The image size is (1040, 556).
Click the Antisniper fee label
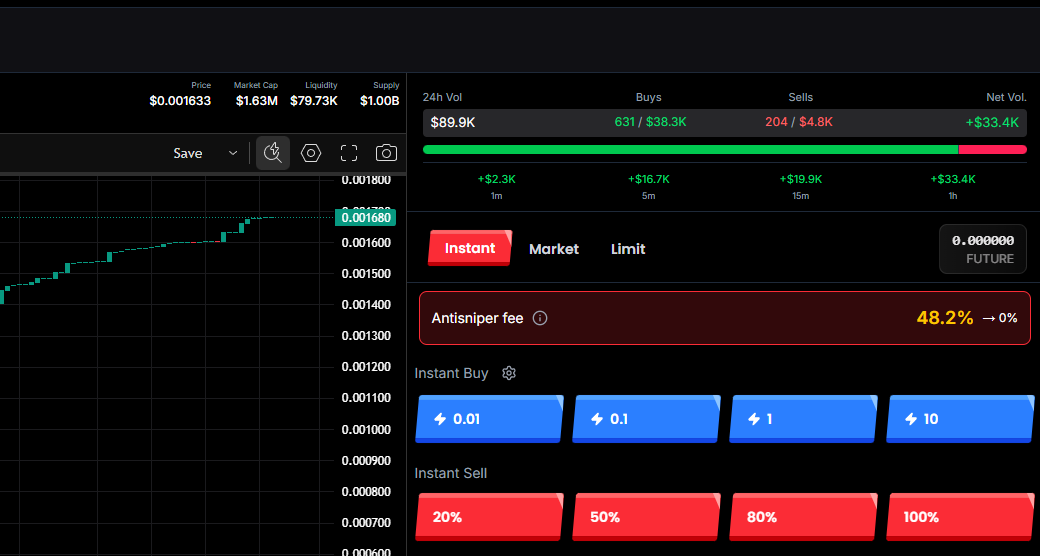(x=477, y=318)
